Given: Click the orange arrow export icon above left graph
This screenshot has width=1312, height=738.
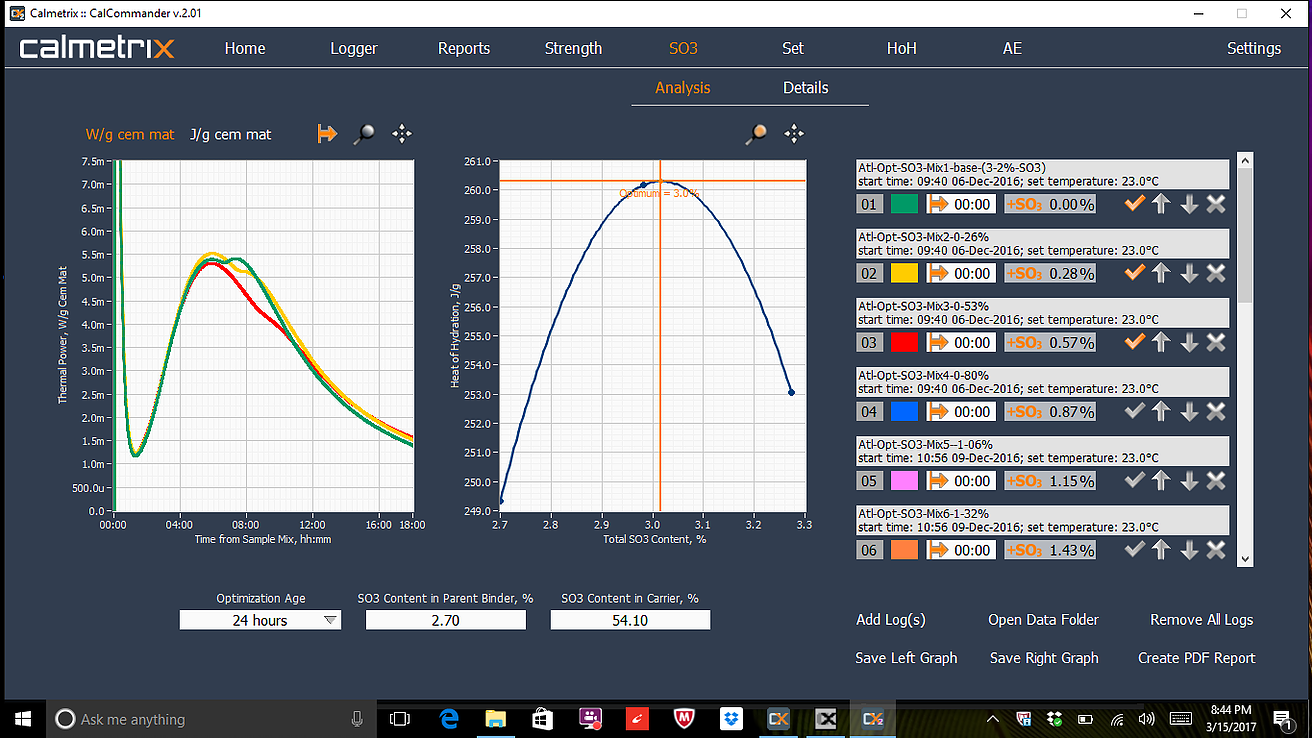Looking at the screenshot, I should pos(327,133).
